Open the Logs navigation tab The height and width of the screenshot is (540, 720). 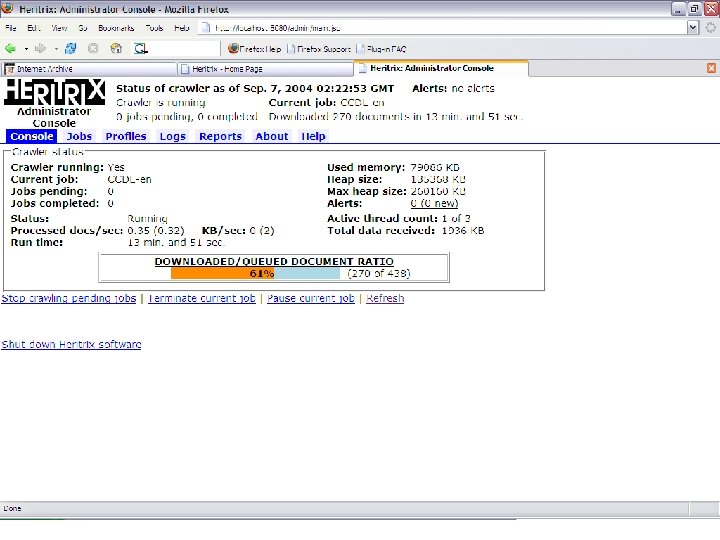click(173, 136)
